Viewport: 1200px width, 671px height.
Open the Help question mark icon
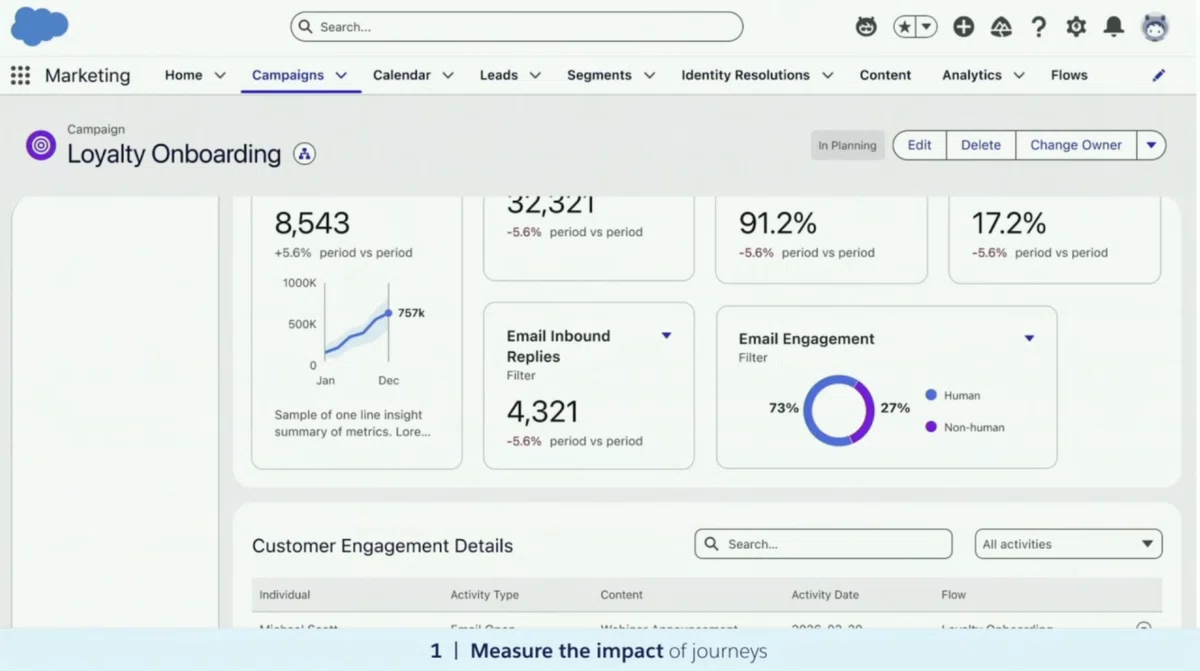click(1039, 27)
